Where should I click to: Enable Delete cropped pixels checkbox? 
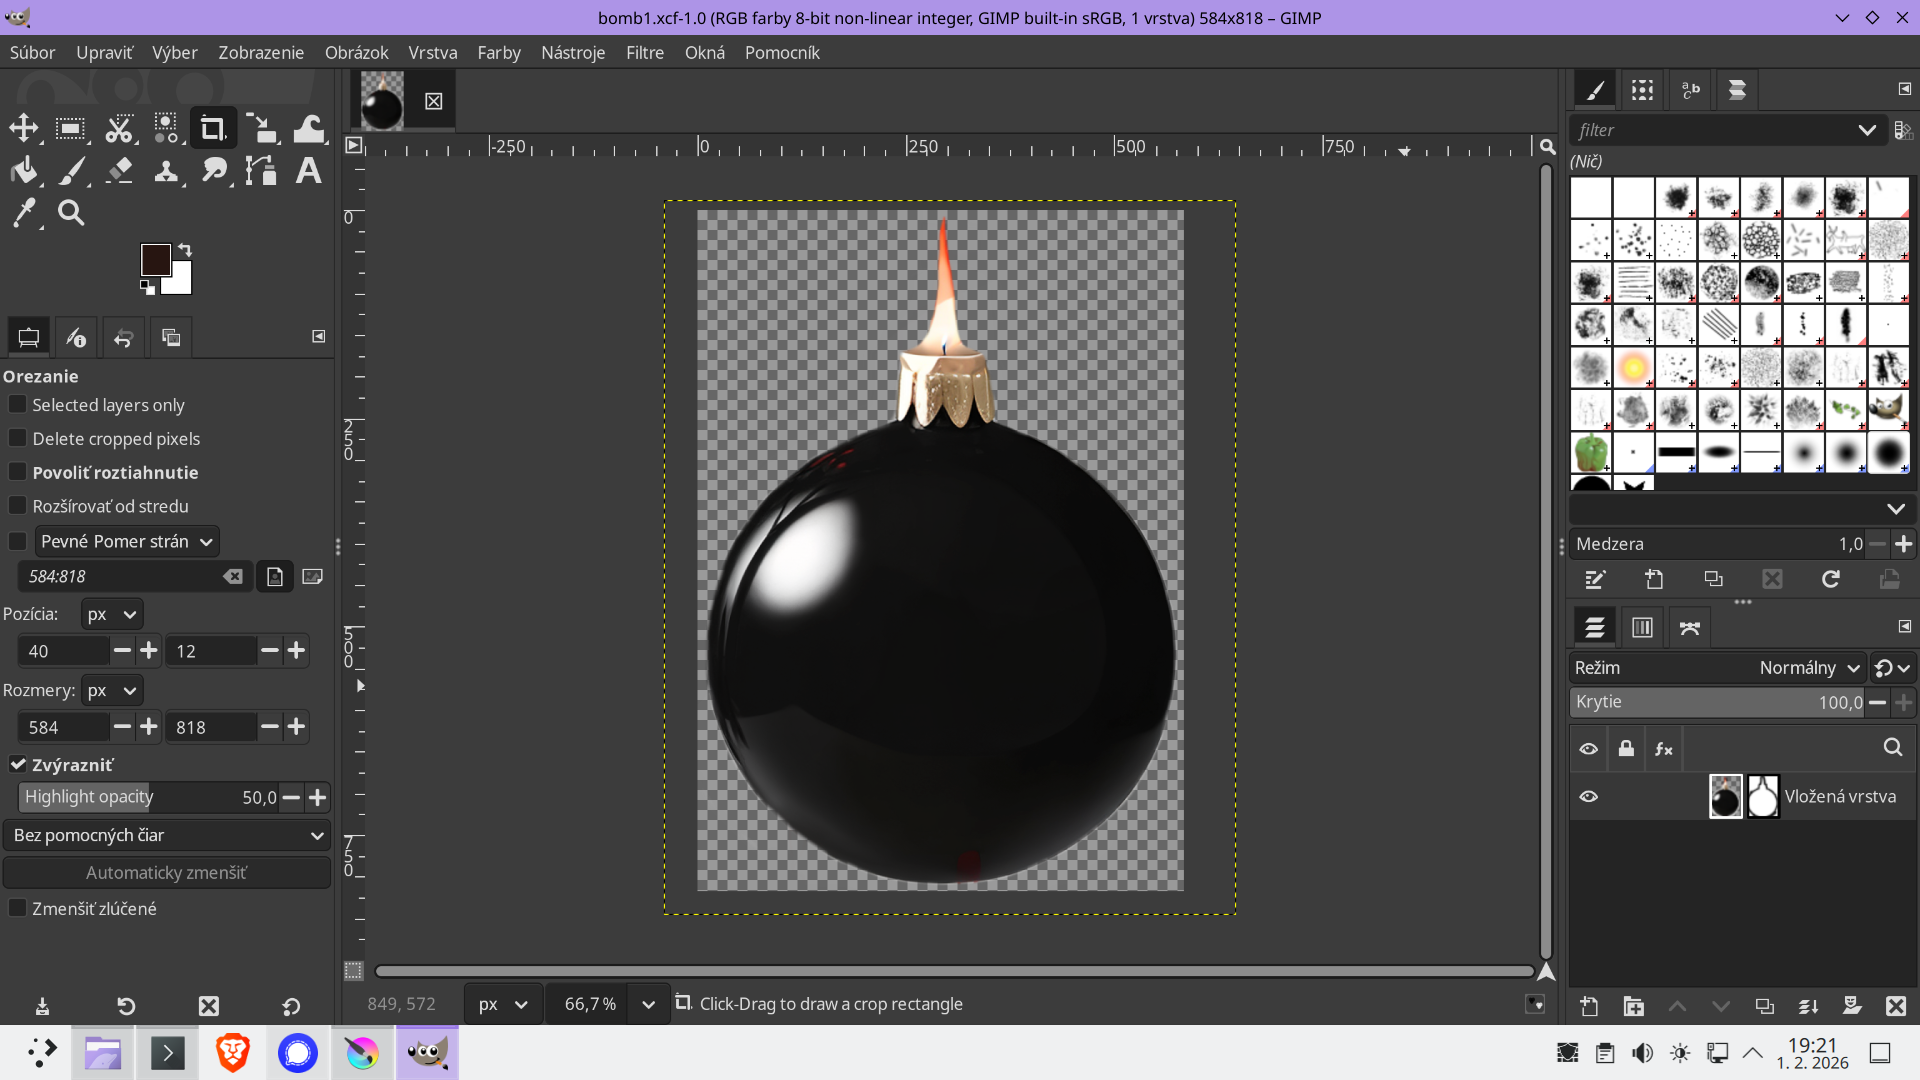17,438
